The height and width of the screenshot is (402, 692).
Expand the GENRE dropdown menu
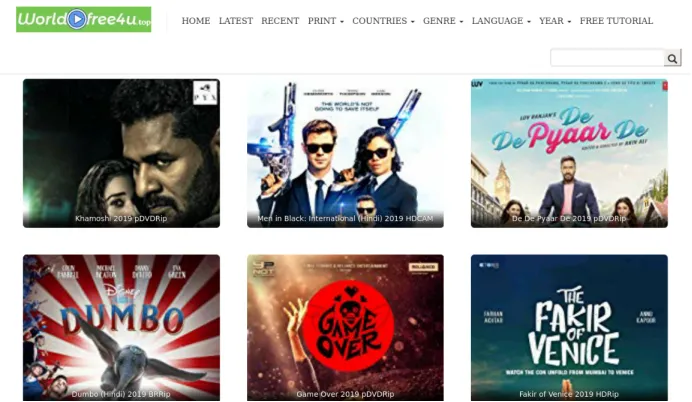pyautogui.click(x=443, y=21)
